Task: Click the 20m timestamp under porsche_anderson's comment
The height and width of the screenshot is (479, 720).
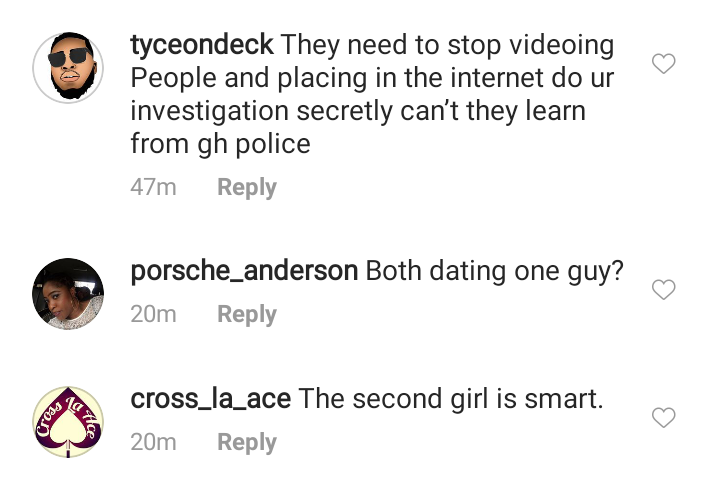Action: (153, 315)
